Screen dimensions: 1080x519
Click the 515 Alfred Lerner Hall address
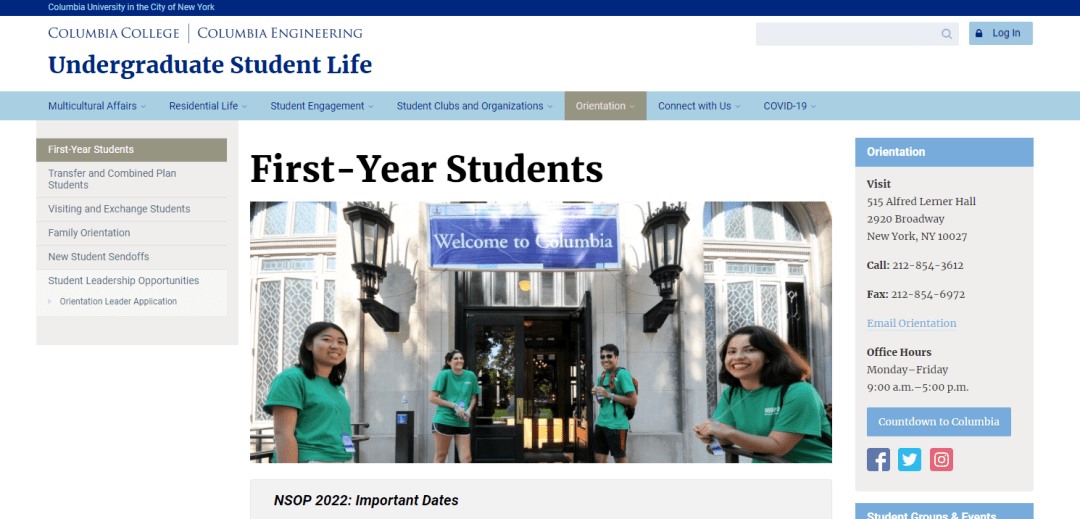tap(921, 202)
